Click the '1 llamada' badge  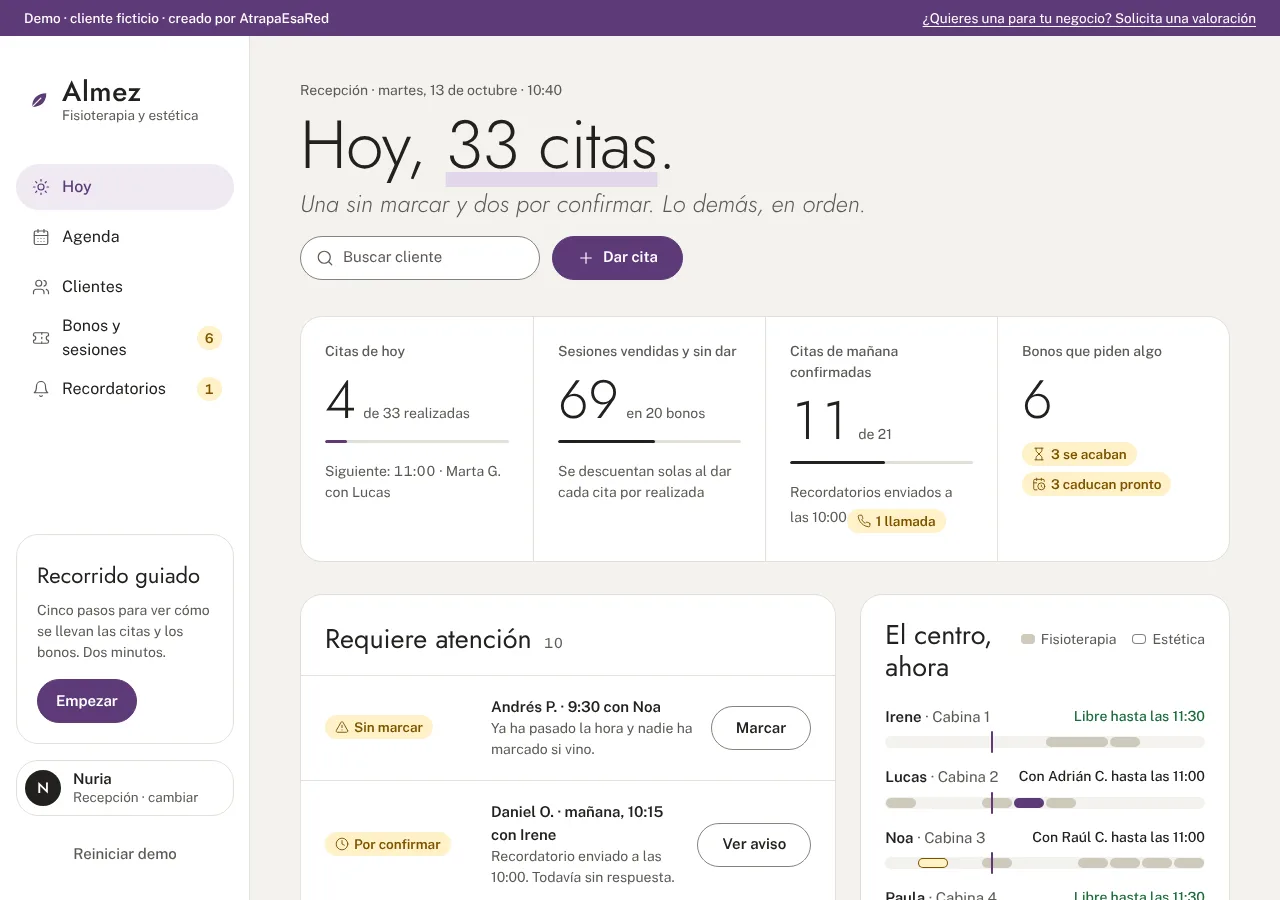click(896, 521)
